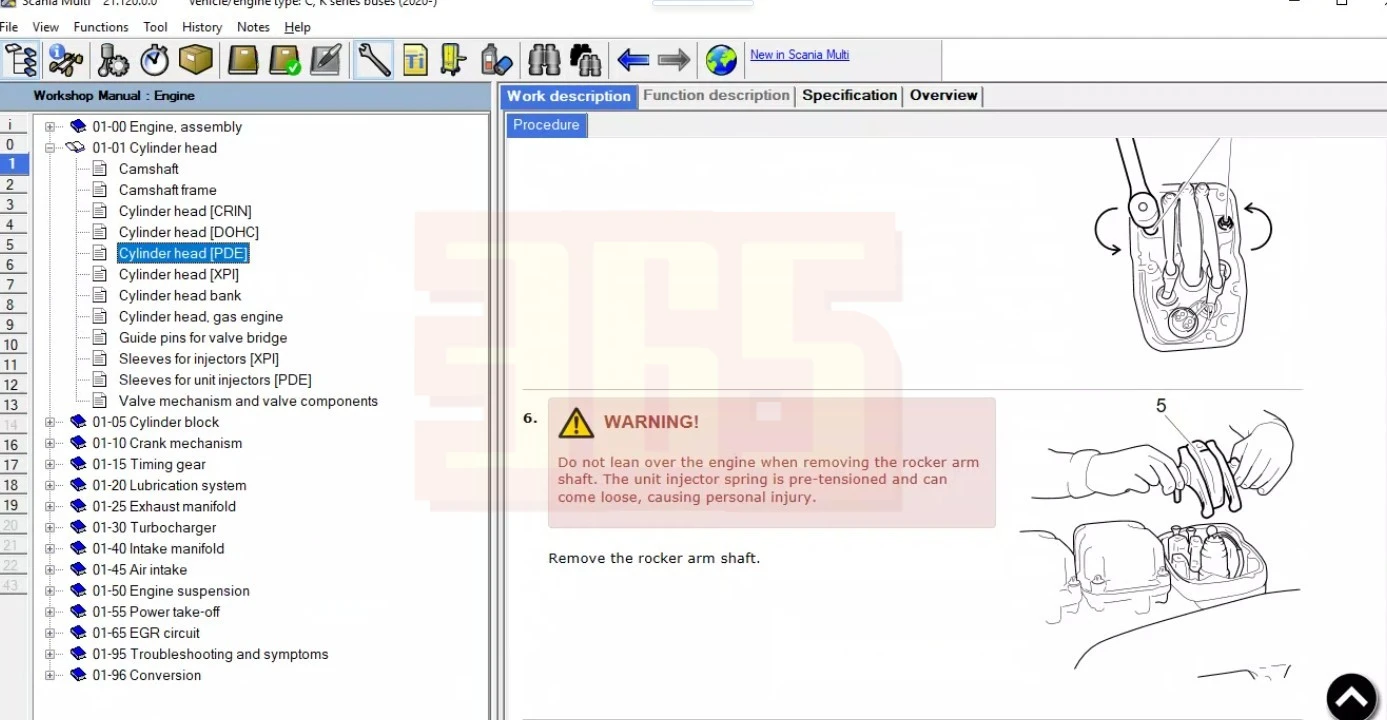This screenshot has width=1387, height=720.
Task: Open the History menu
Action: 202,27
